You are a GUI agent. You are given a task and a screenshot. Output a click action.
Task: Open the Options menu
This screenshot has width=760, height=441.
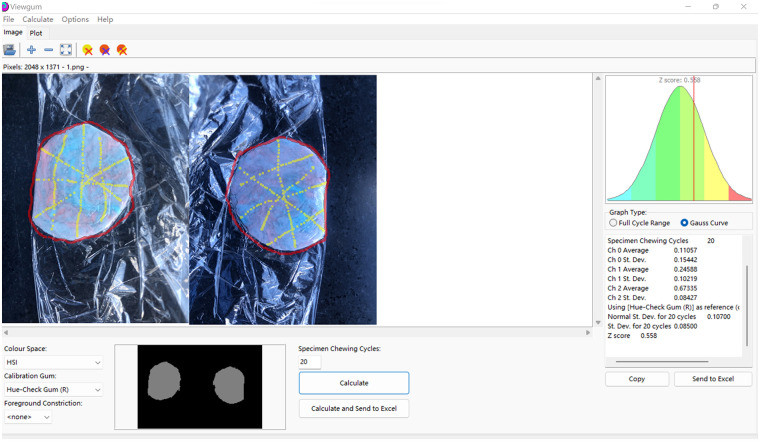pyautogui.click(x=75, y=19)
